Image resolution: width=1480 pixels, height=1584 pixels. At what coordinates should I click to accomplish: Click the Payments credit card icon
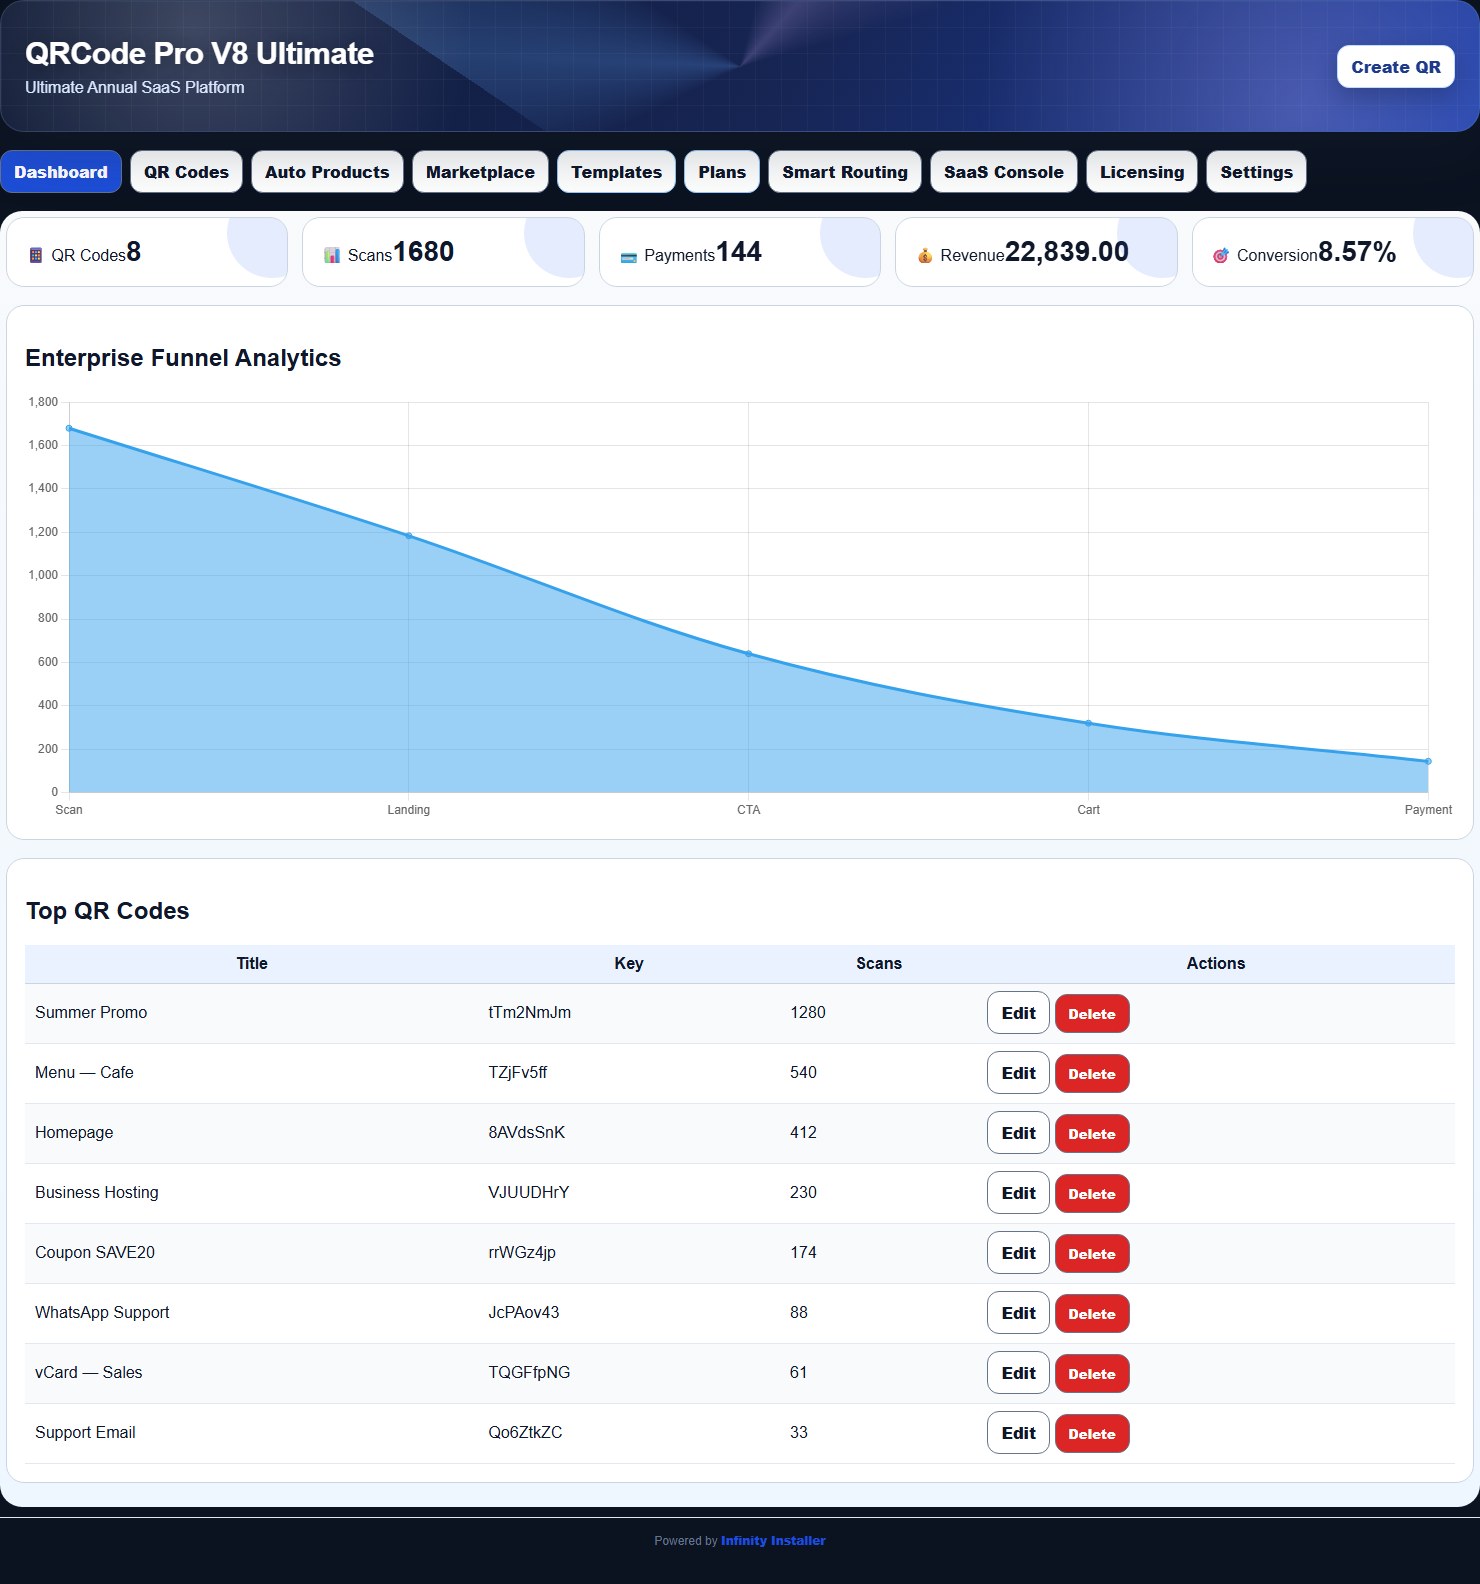(x=629, y=257)
